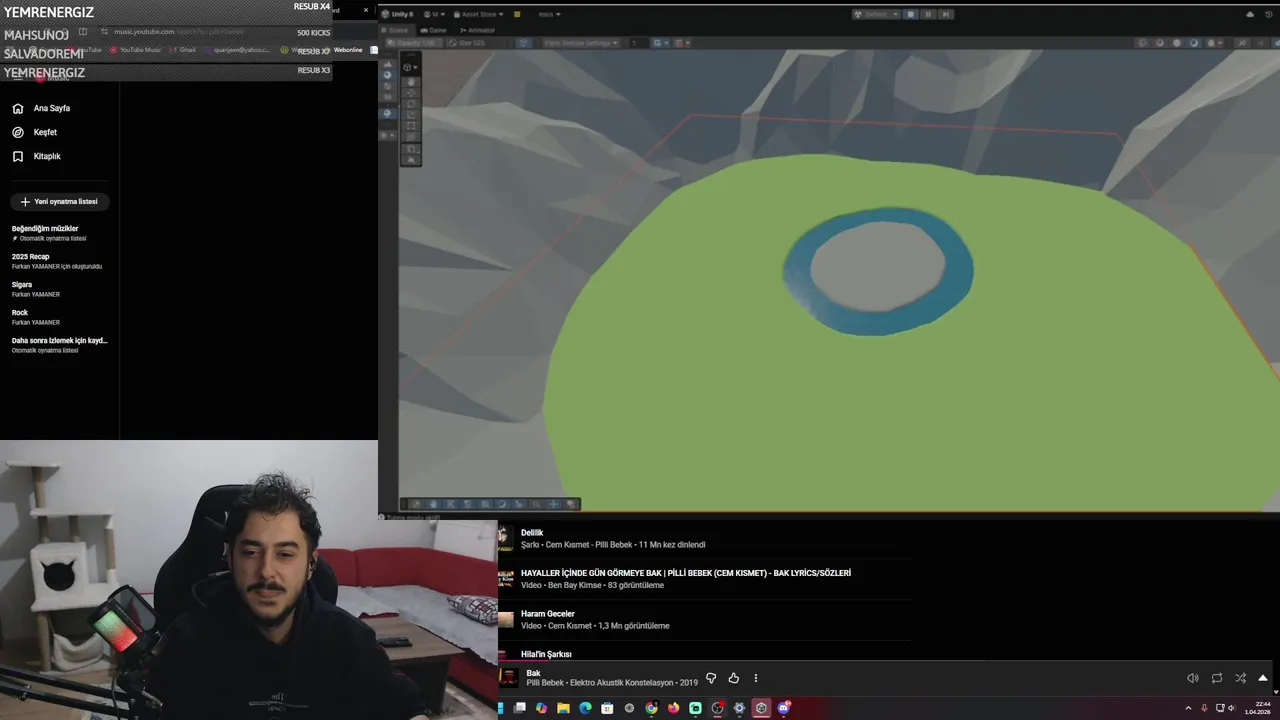
Task: Open more options for the song Bak
Action: click(756, 678)
